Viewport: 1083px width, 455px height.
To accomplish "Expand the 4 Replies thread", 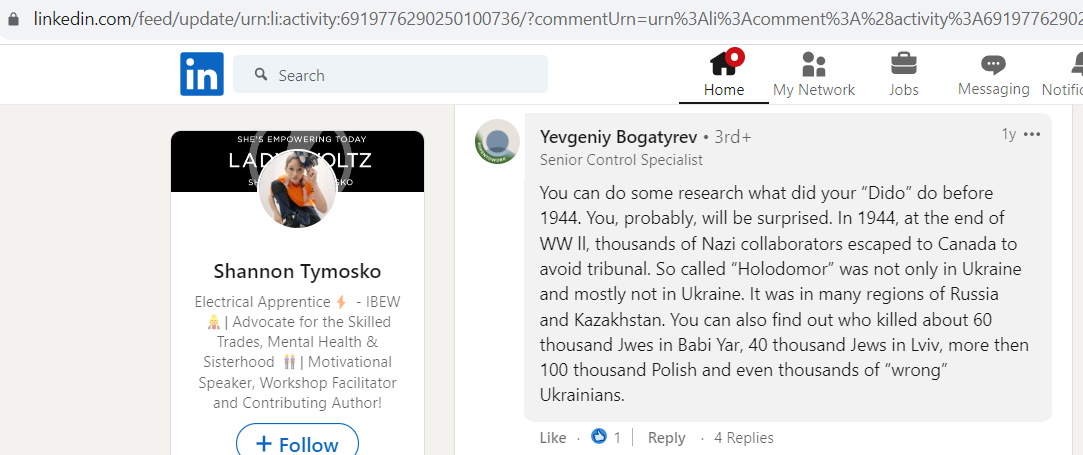I will [x=743, y=438].
